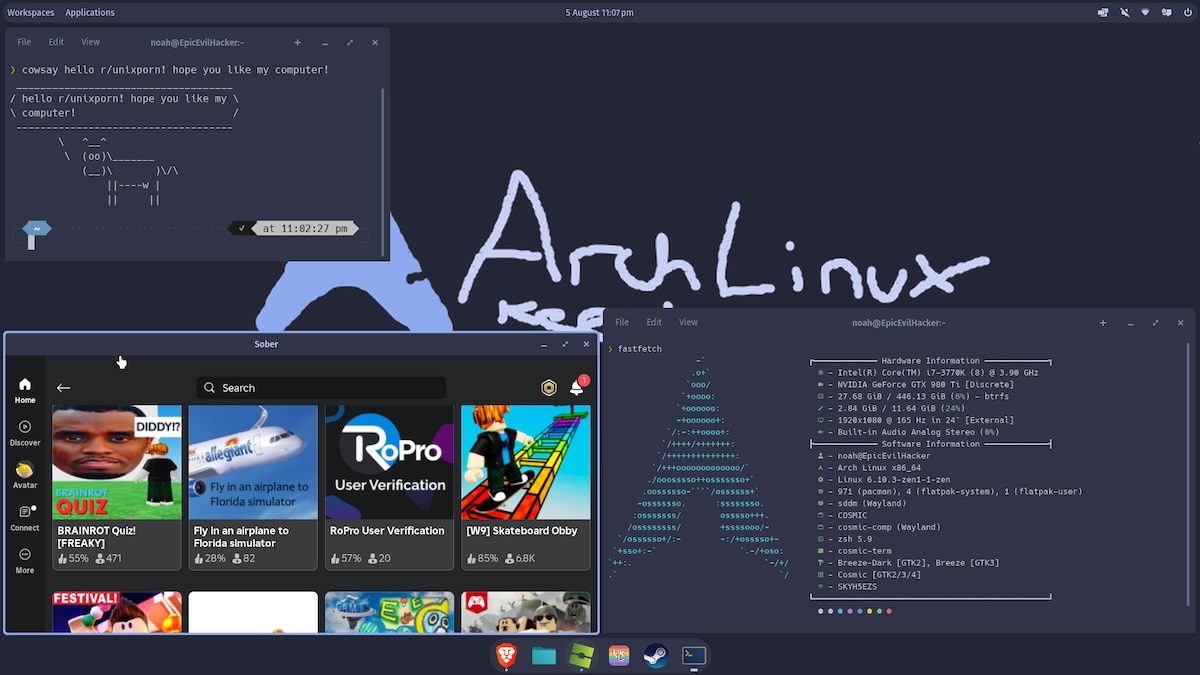
Task: Toggle the muted volume icon in top panel
Action: (x=1124, y=13)
